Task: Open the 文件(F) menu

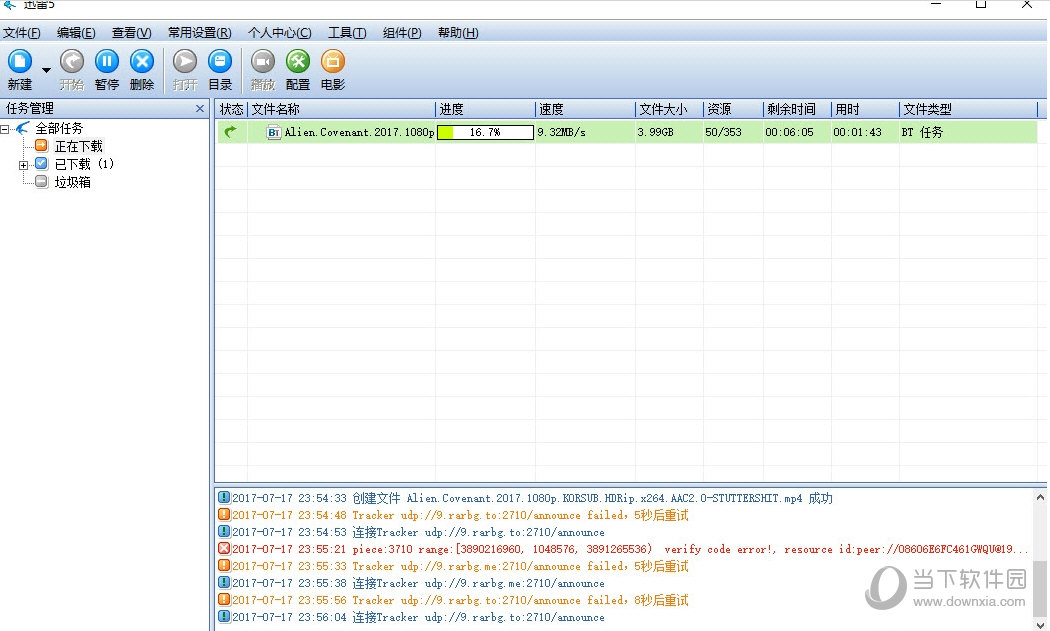Action: tap(21, 33)
